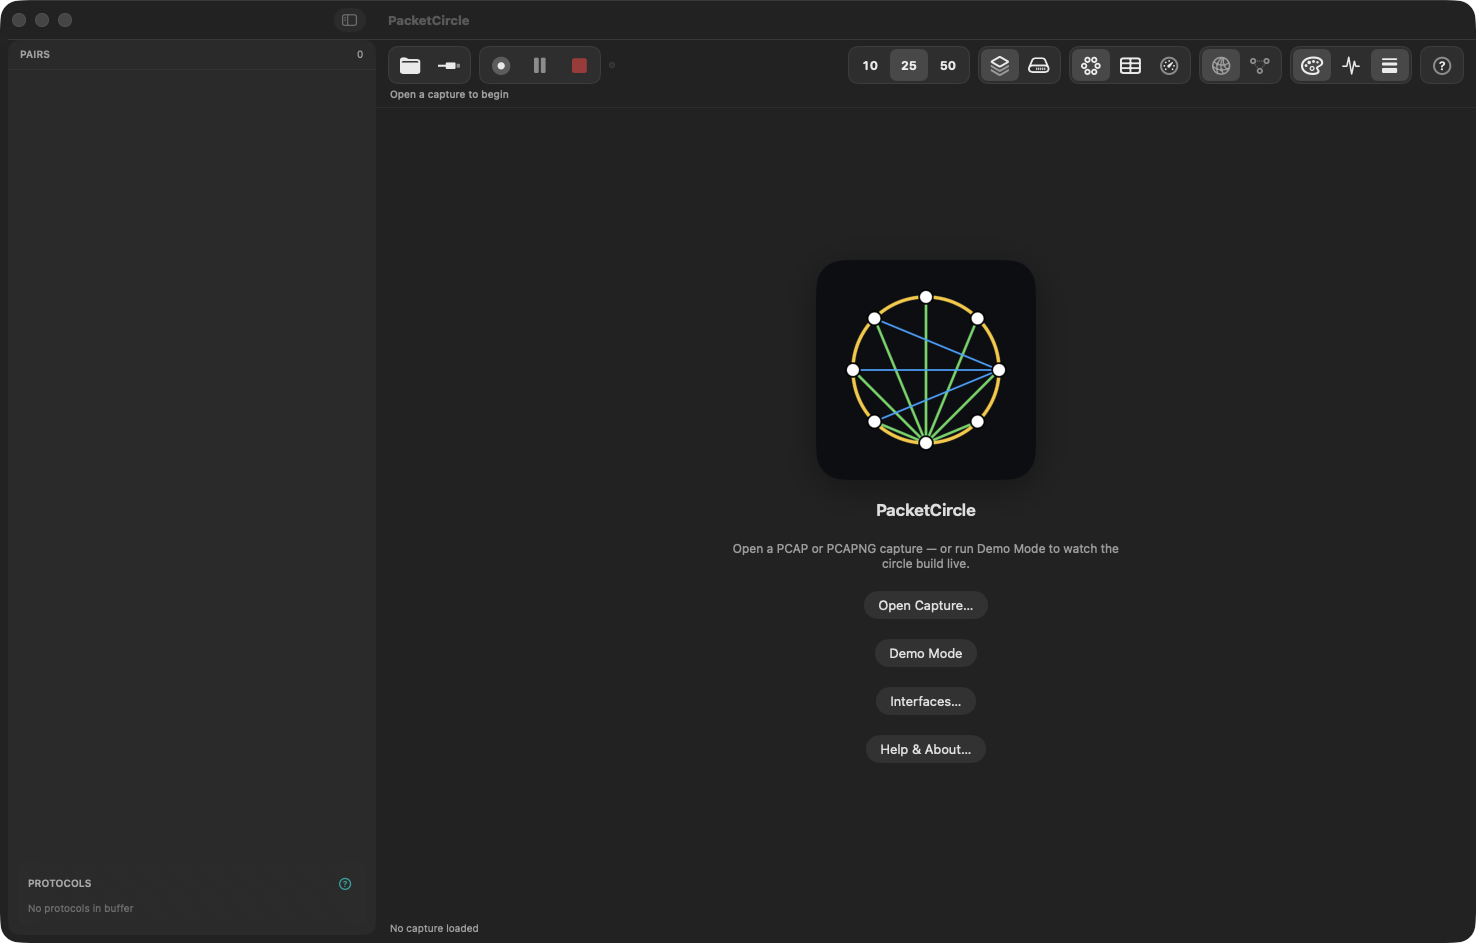Viewport: 1476px width, 943px height.
Task: Switch to the table view
Action: (1130, 65)
